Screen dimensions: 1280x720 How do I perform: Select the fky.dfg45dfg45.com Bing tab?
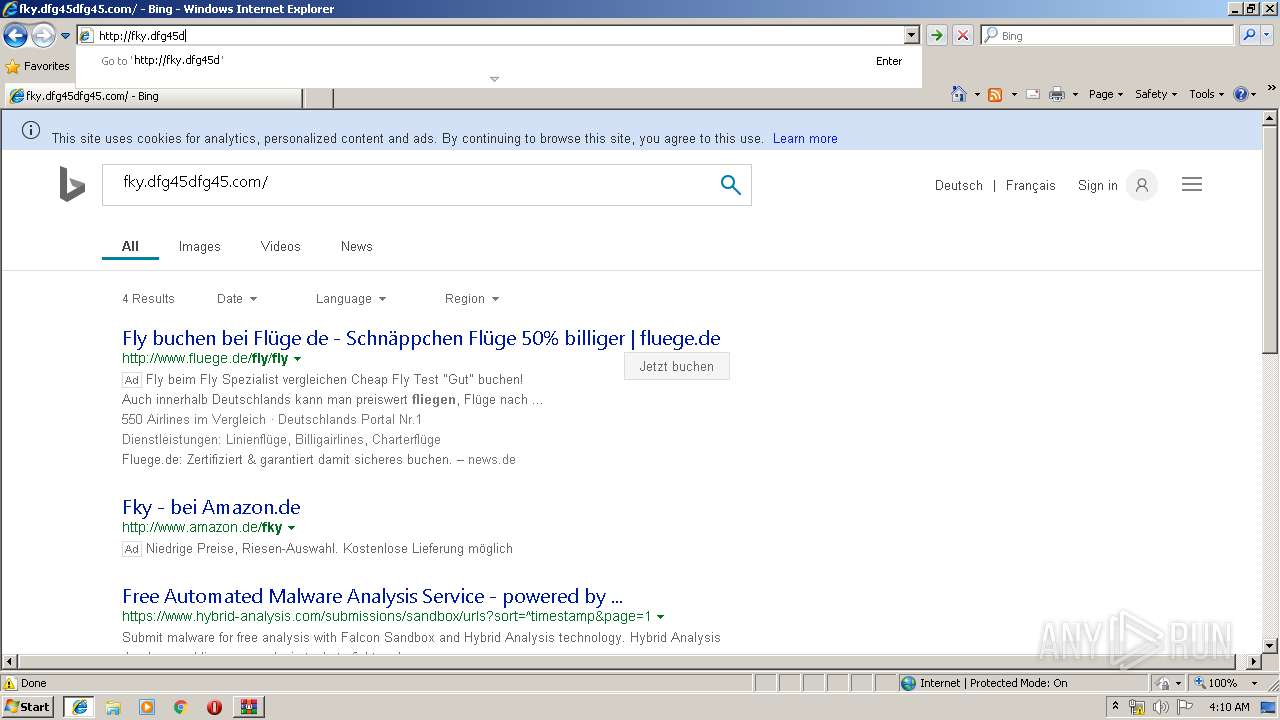[154, 97]
